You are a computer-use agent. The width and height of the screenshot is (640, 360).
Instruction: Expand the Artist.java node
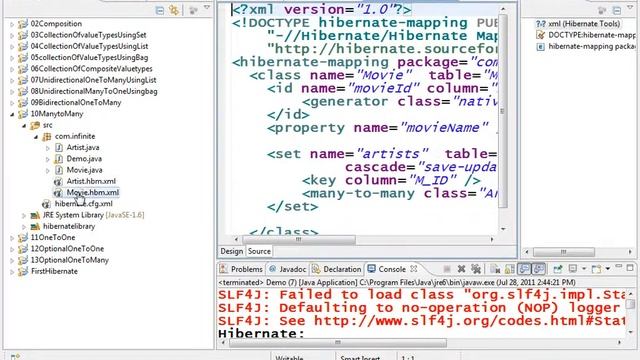click(48, 148)
